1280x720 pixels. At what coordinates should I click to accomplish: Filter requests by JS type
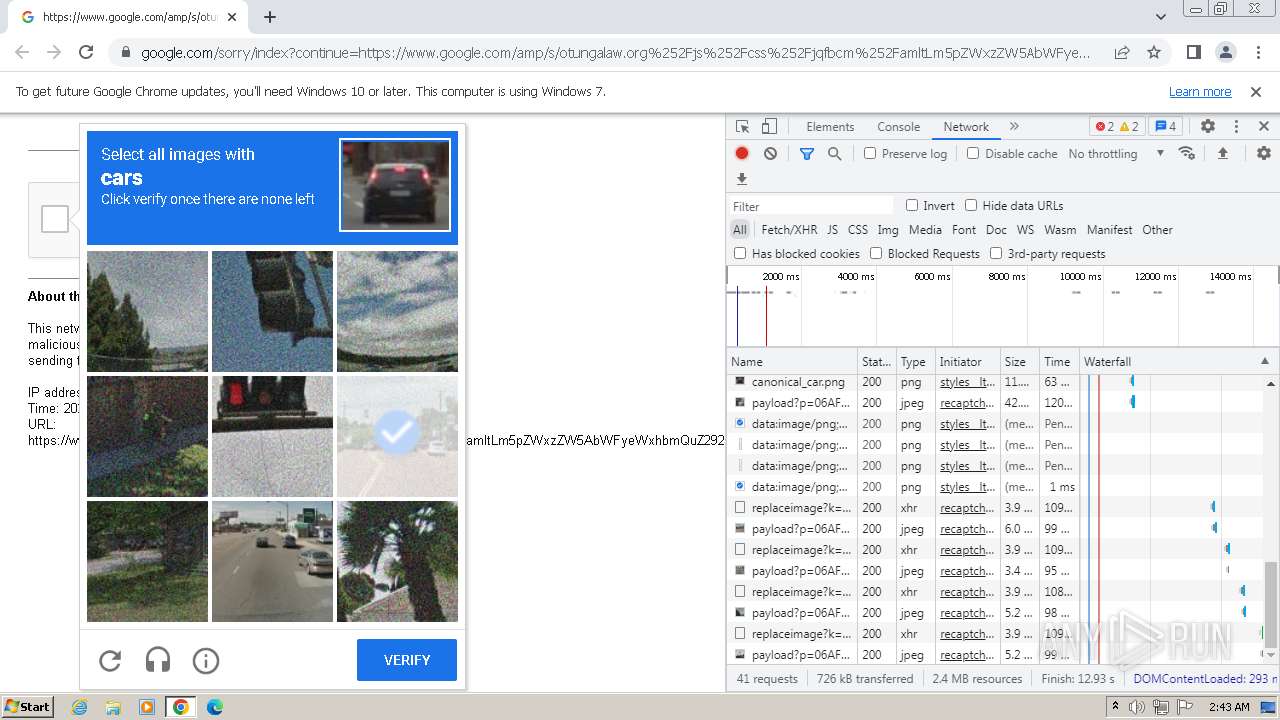pos(832,229)
